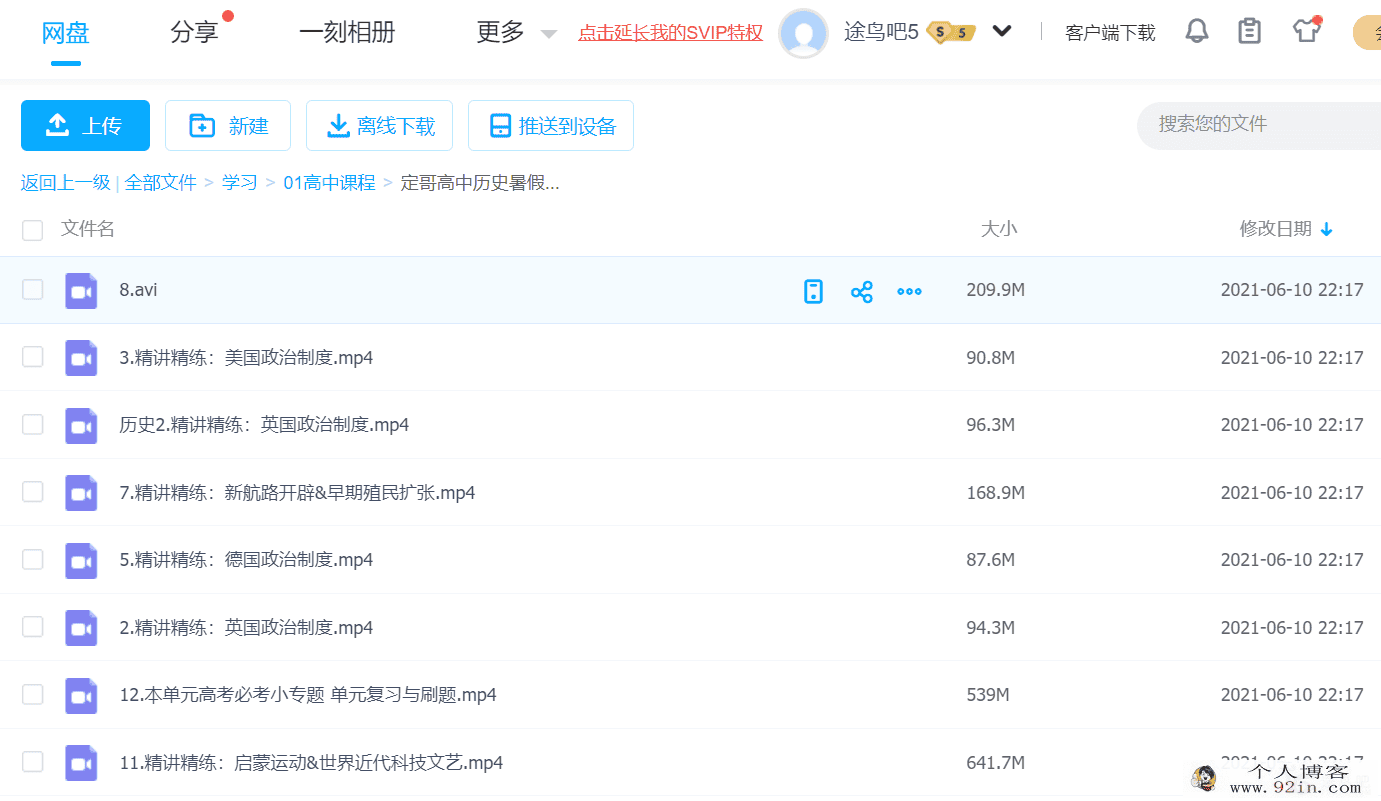This screenshot has width=1381, height=801.
Task: Click the 新建 new folder button
Action: pyautogui.click(x=228, y=125)
